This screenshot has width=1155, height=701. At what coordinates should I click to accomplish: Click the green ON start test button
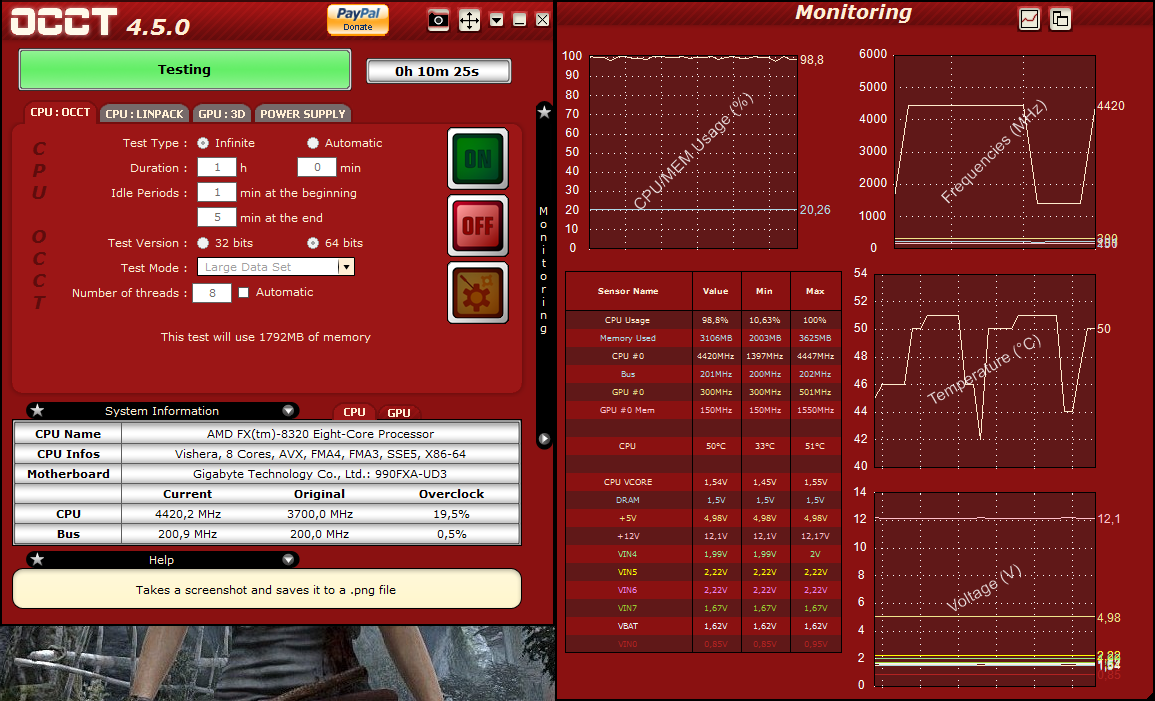point(478,159)
